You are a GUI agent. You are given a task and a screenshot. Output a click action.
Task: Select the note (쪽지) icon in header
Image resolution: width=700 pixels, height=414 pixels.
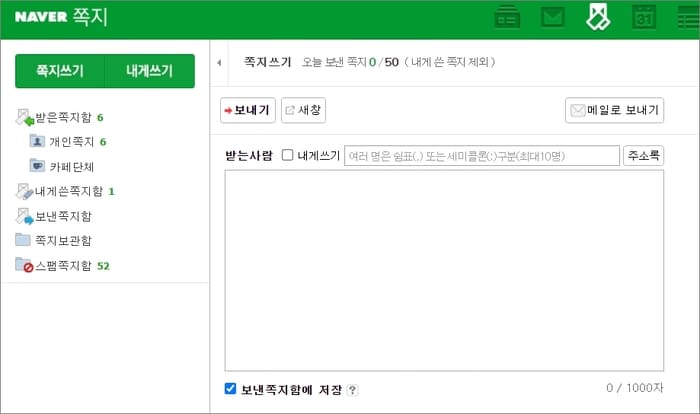598,17
